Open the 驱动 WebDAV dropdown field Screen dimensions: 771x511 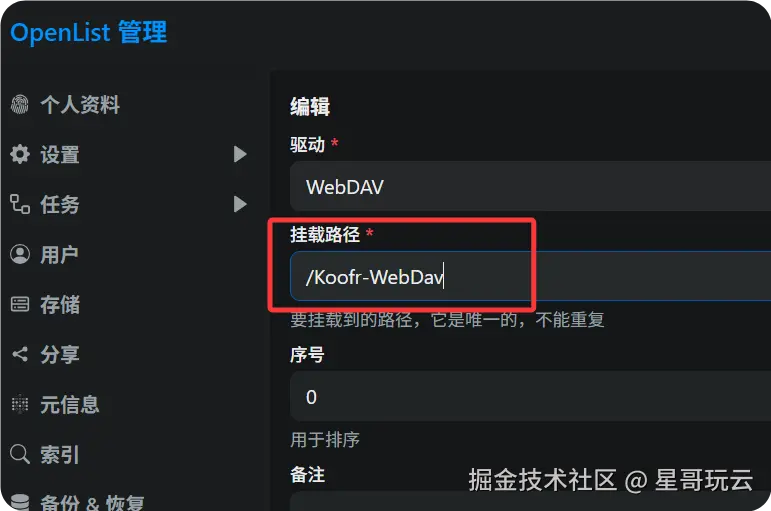click(531, 186)
